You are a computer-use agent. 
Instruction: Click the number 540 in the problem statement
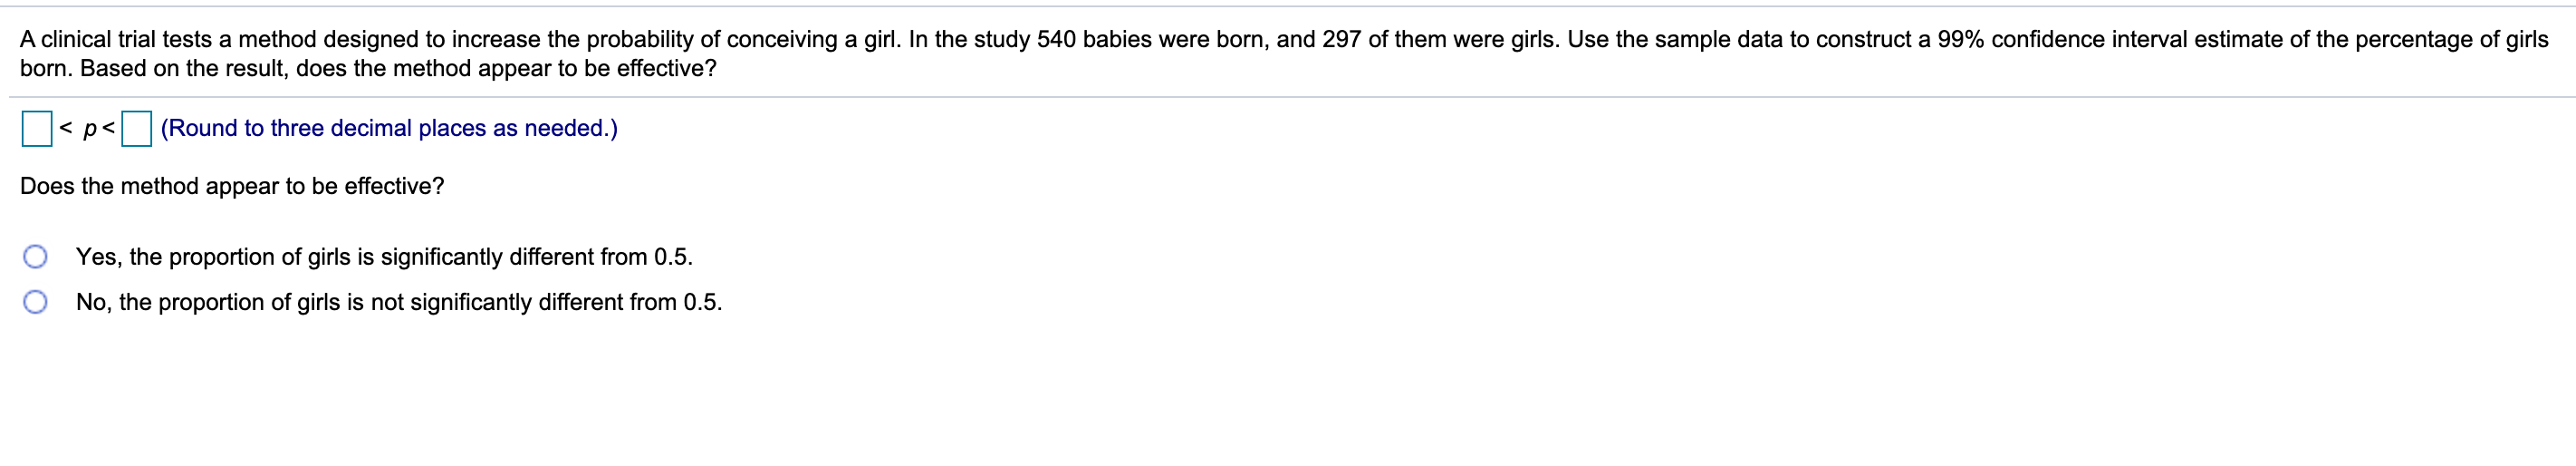tap(1056, 39)
